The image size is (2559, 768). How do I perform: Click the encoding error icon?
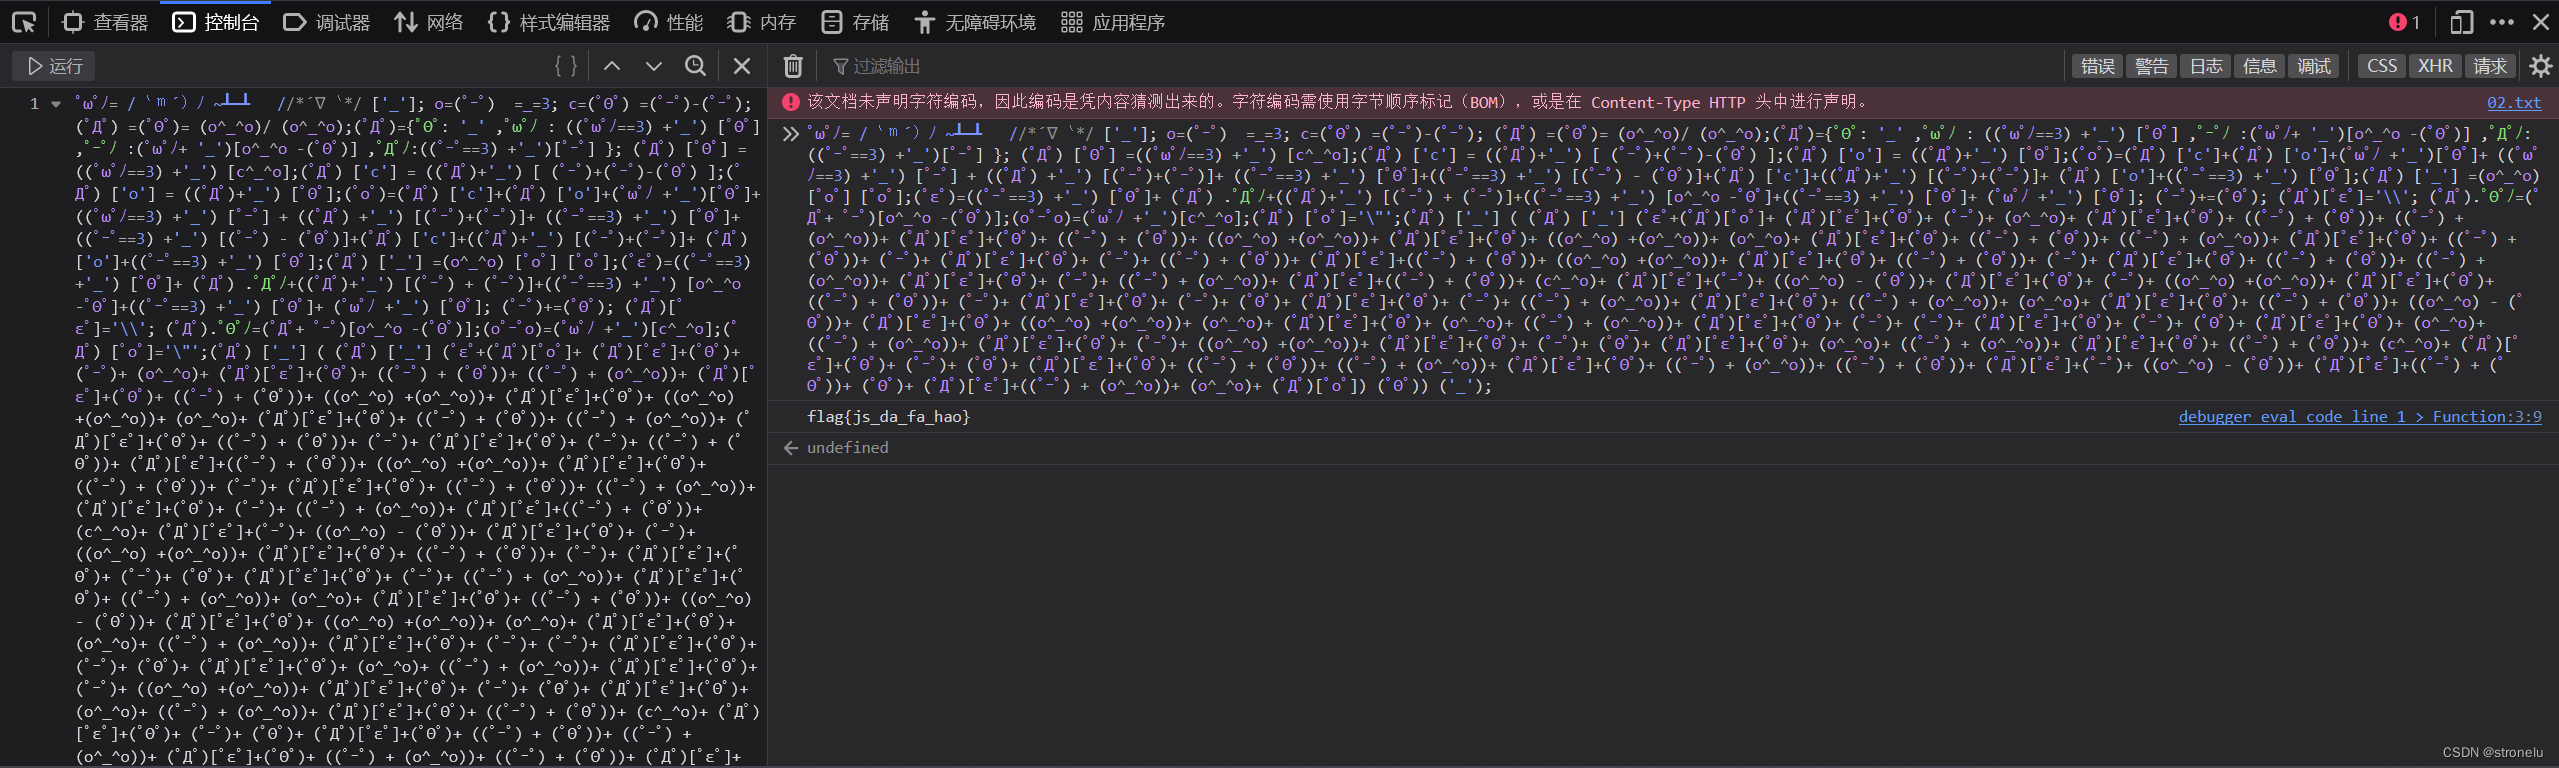[x=791, y=102]
